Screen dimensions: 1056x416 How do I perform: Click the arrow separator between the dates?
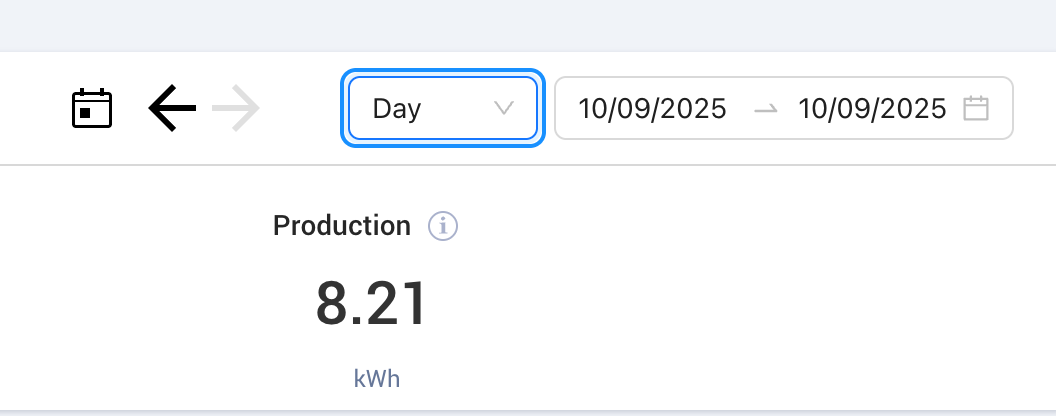click(765, 108)
